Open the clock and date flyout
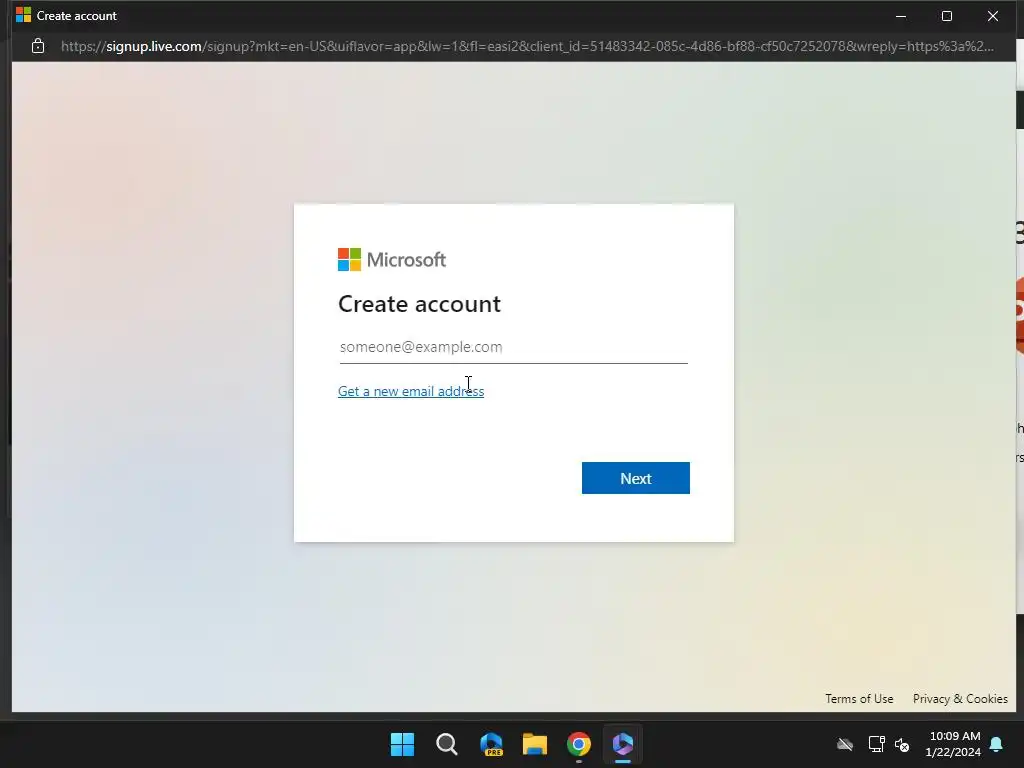1024x768 pixels. pyautogui.click(x=953, y=744)
